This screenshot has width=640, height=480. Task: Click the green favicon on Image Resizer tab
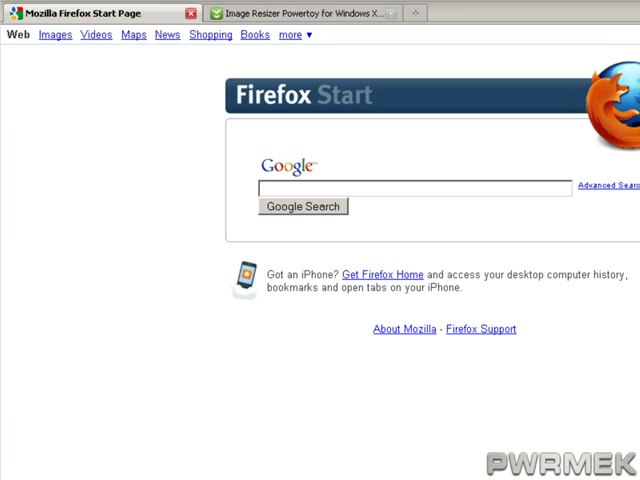point(216,13)
